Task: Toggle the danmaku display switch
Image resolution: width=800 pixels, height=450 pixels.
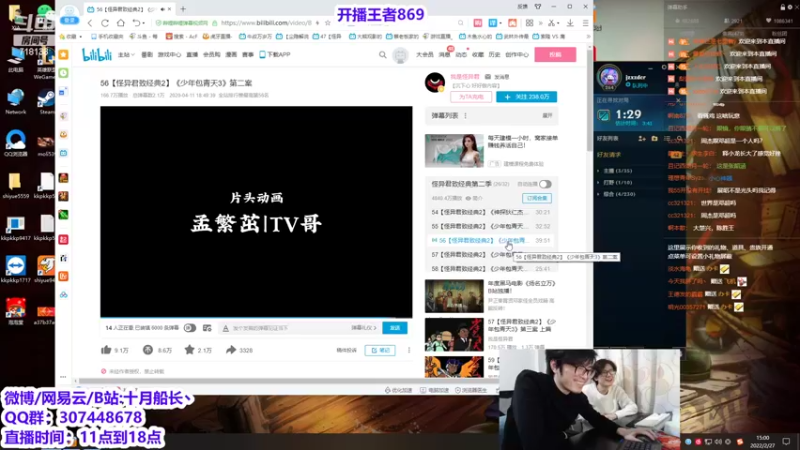Action: pos(190,328)
